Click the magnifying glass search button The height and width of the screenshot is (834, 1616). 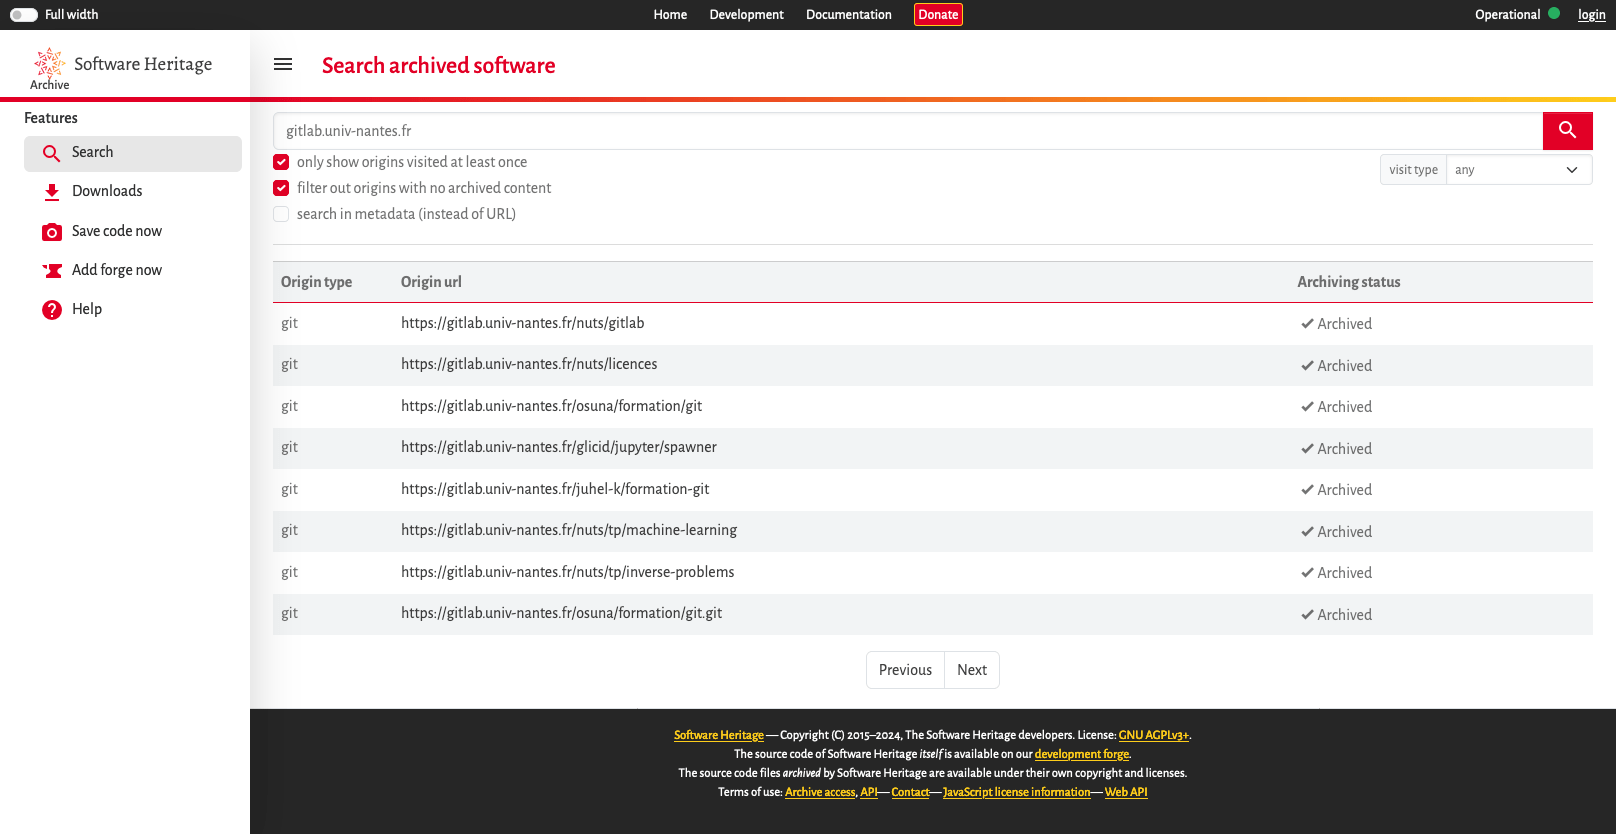tap(1567, 131)
